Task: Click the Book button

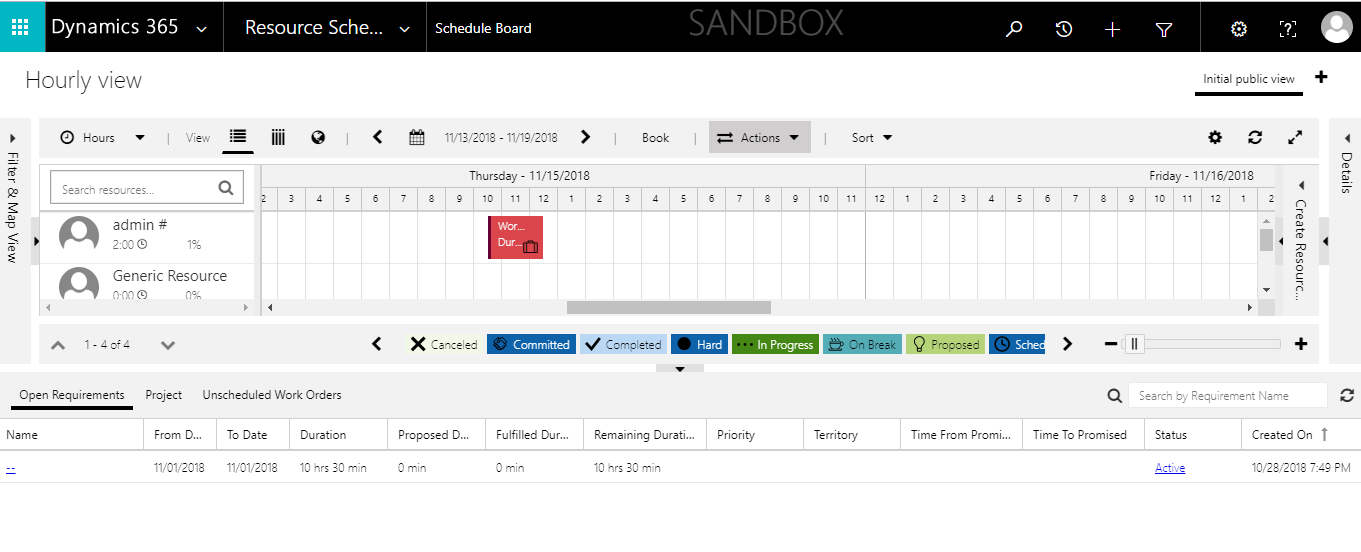Action: point(656,137)
